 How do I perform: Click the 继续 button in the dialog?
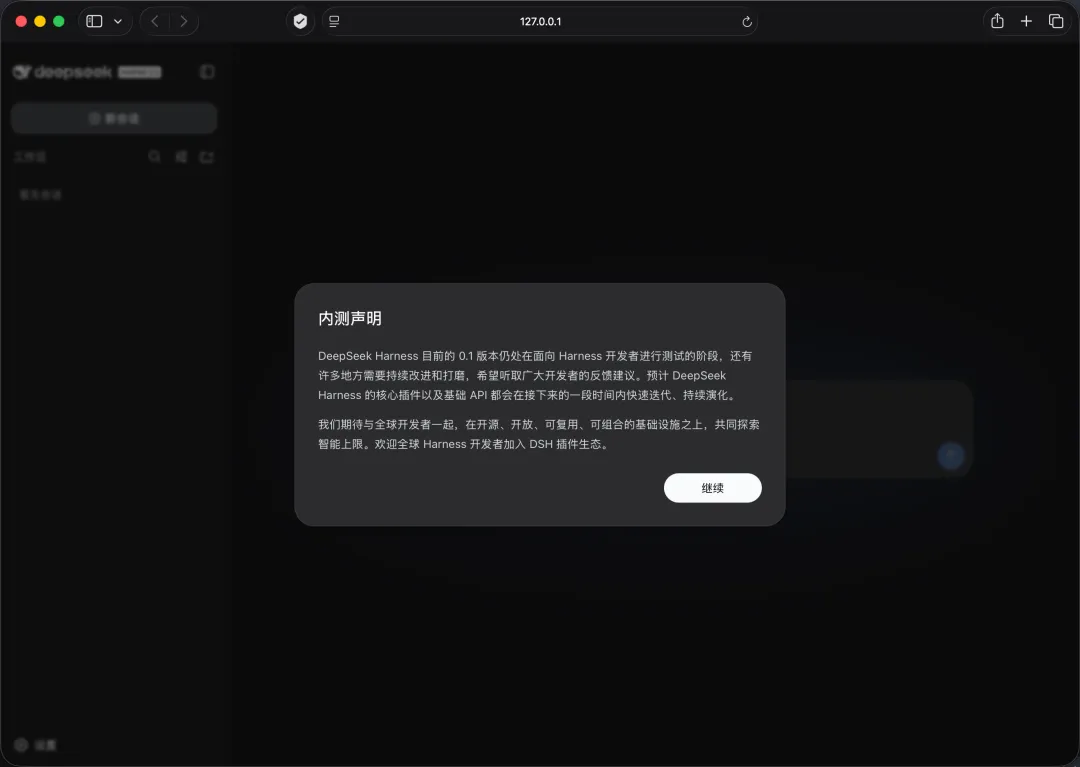712,487
